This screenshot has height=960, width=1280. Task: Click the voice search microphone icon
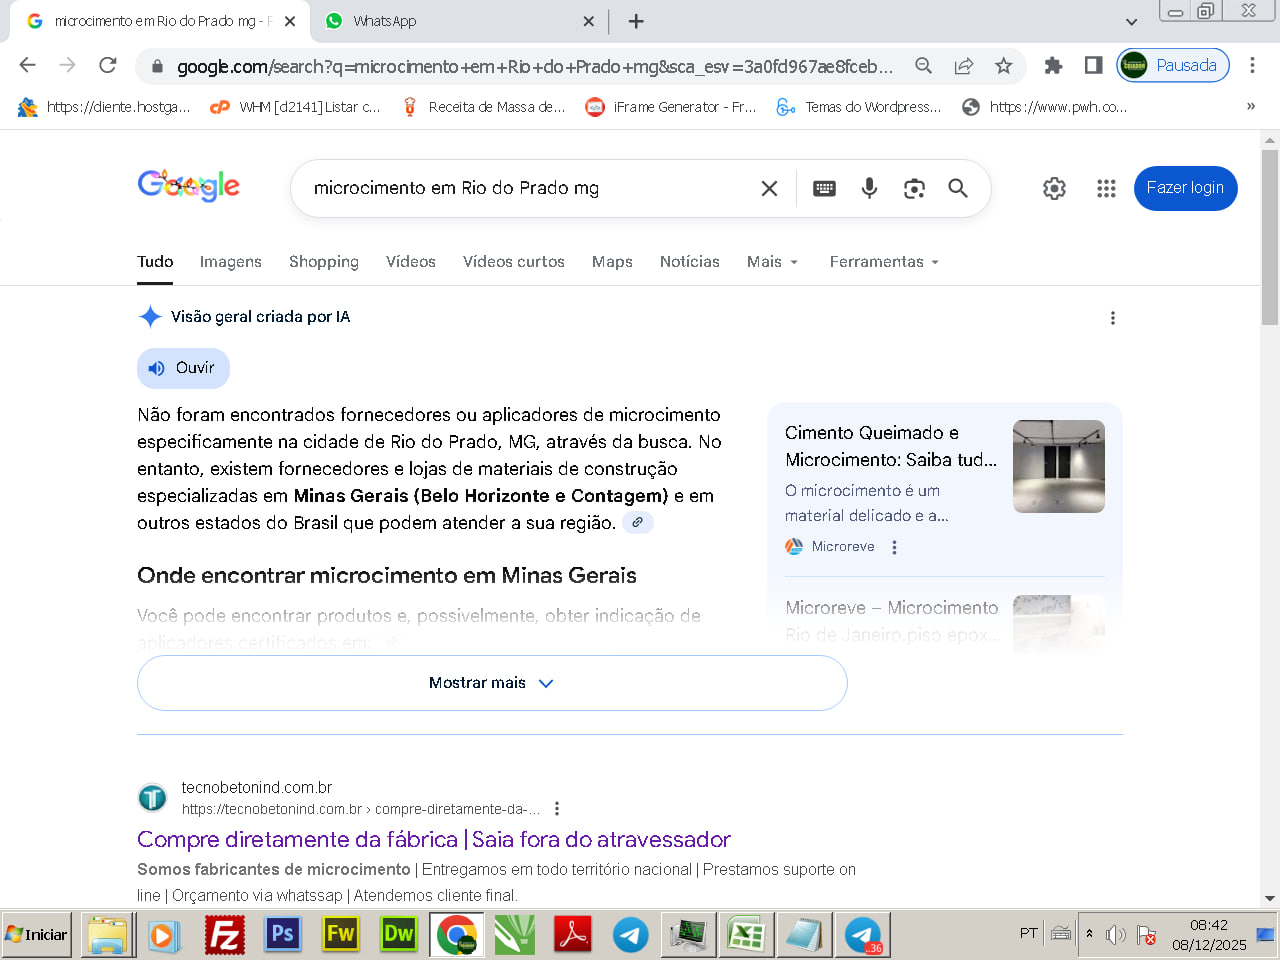tap(869, 188)
